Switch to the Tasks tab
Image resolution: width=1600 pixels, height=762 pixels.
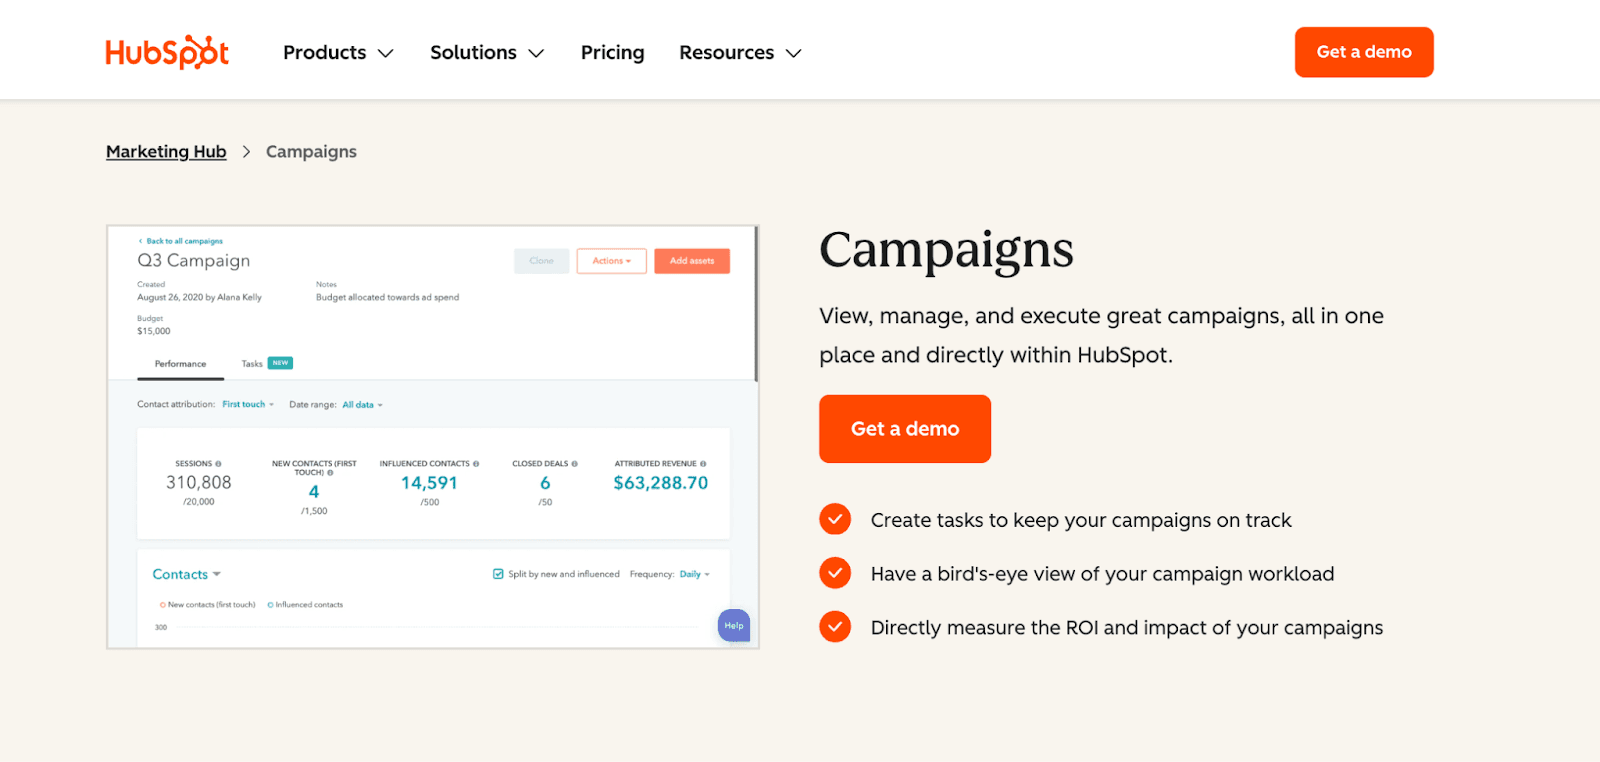click(252, 364)
